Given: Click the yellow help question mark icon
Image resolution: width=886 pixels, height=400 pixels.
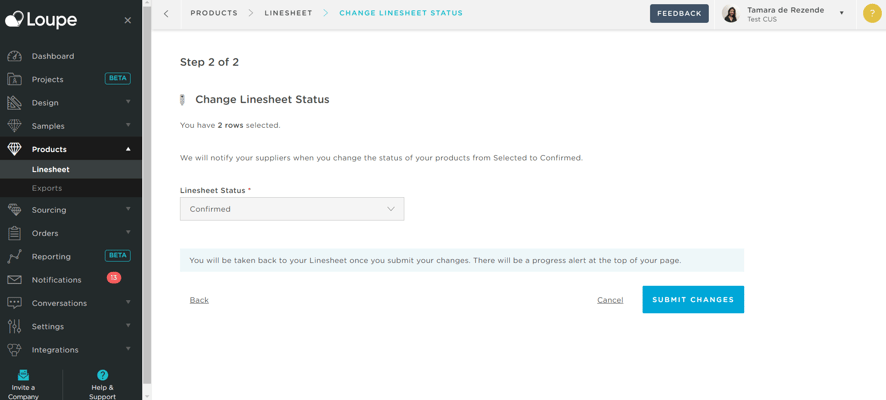Looking at the screenshot, I should pyautogui.click(x=872, y=14).
